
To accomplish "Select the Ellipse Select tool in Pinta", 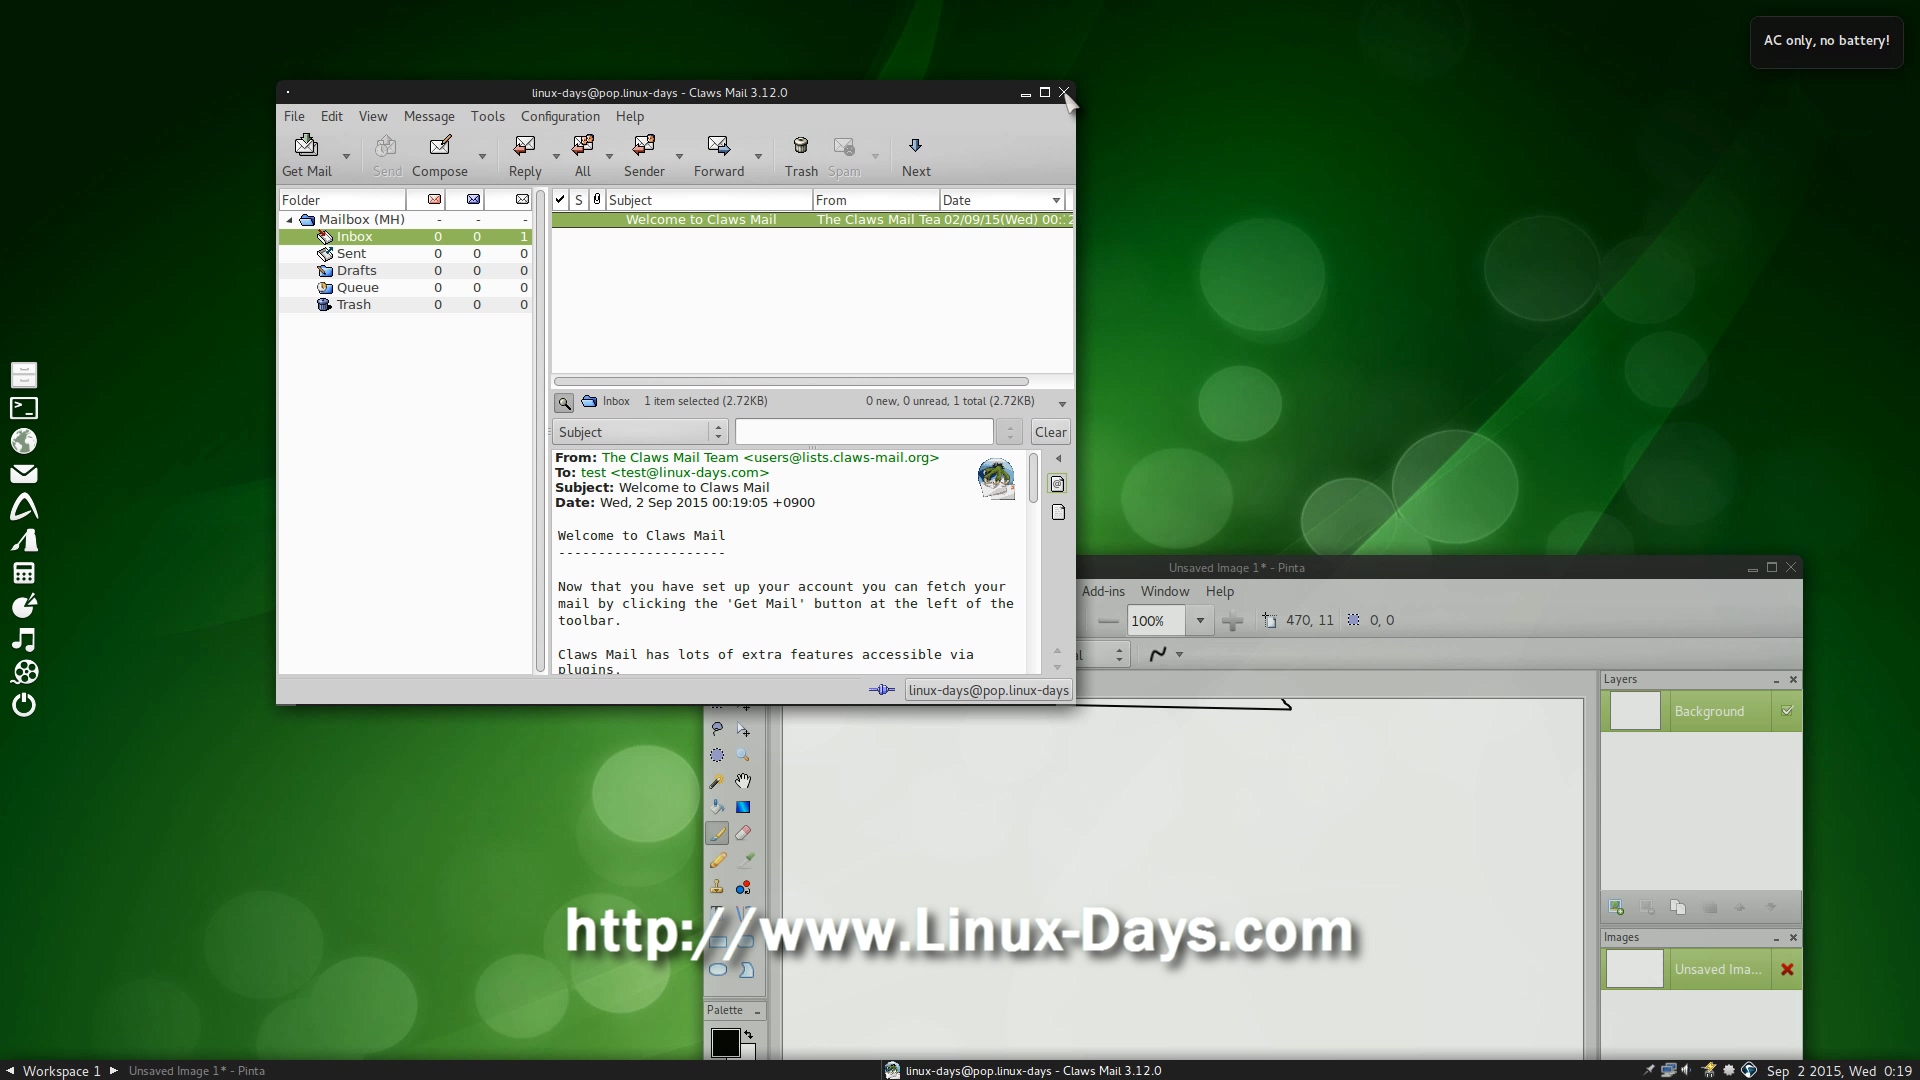I will [717, 755].
